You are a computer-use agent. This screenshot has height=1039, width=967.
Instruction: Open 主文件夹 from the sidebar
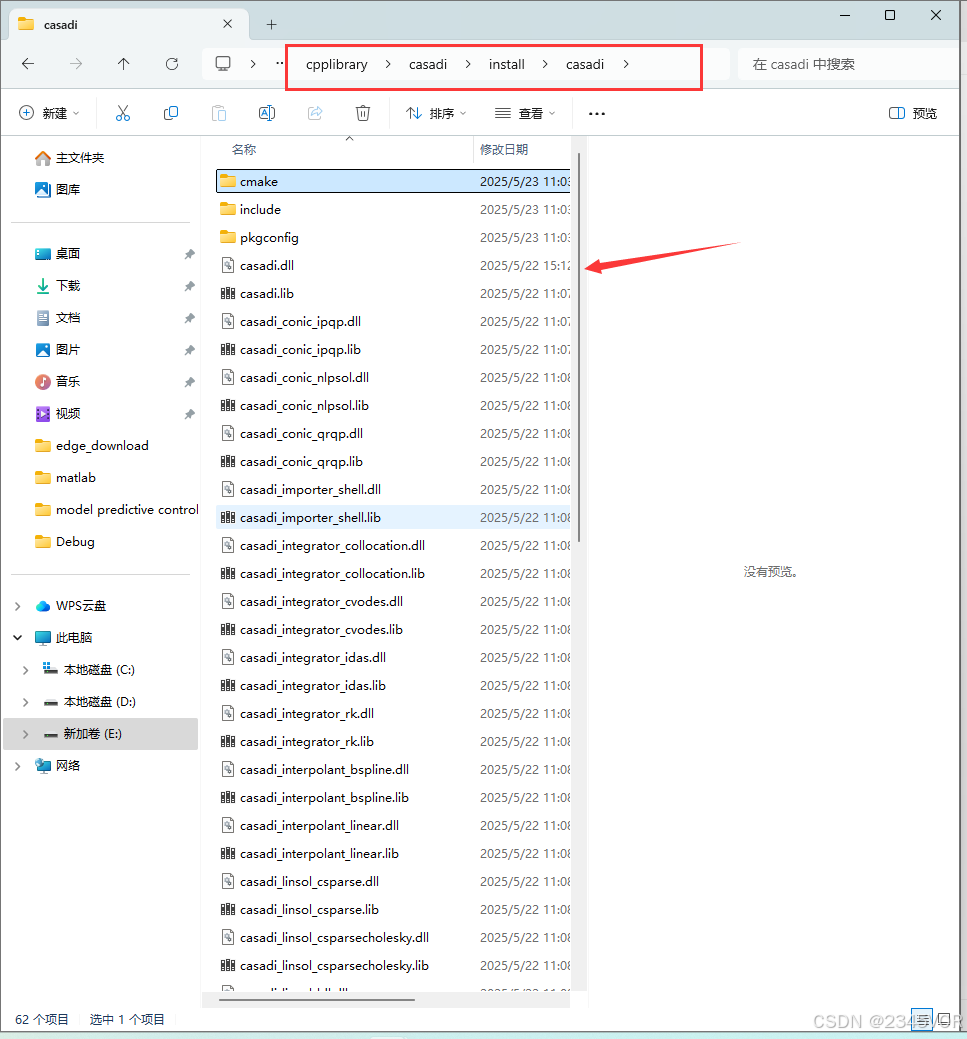click(x=75, y=157)
